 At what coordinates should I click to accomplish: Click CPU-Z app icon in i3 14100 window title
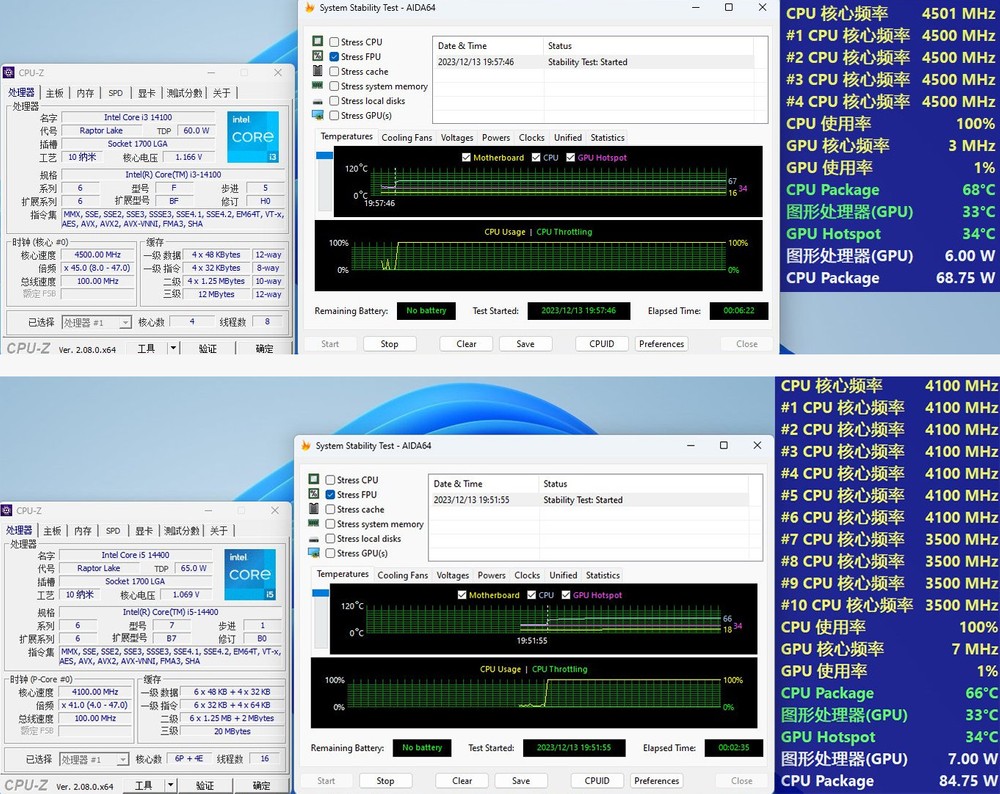8,73
